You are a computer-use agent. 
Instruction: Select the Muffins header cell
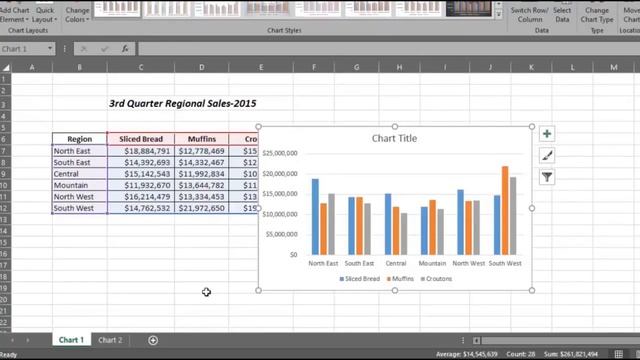click(x=202, y=139)
